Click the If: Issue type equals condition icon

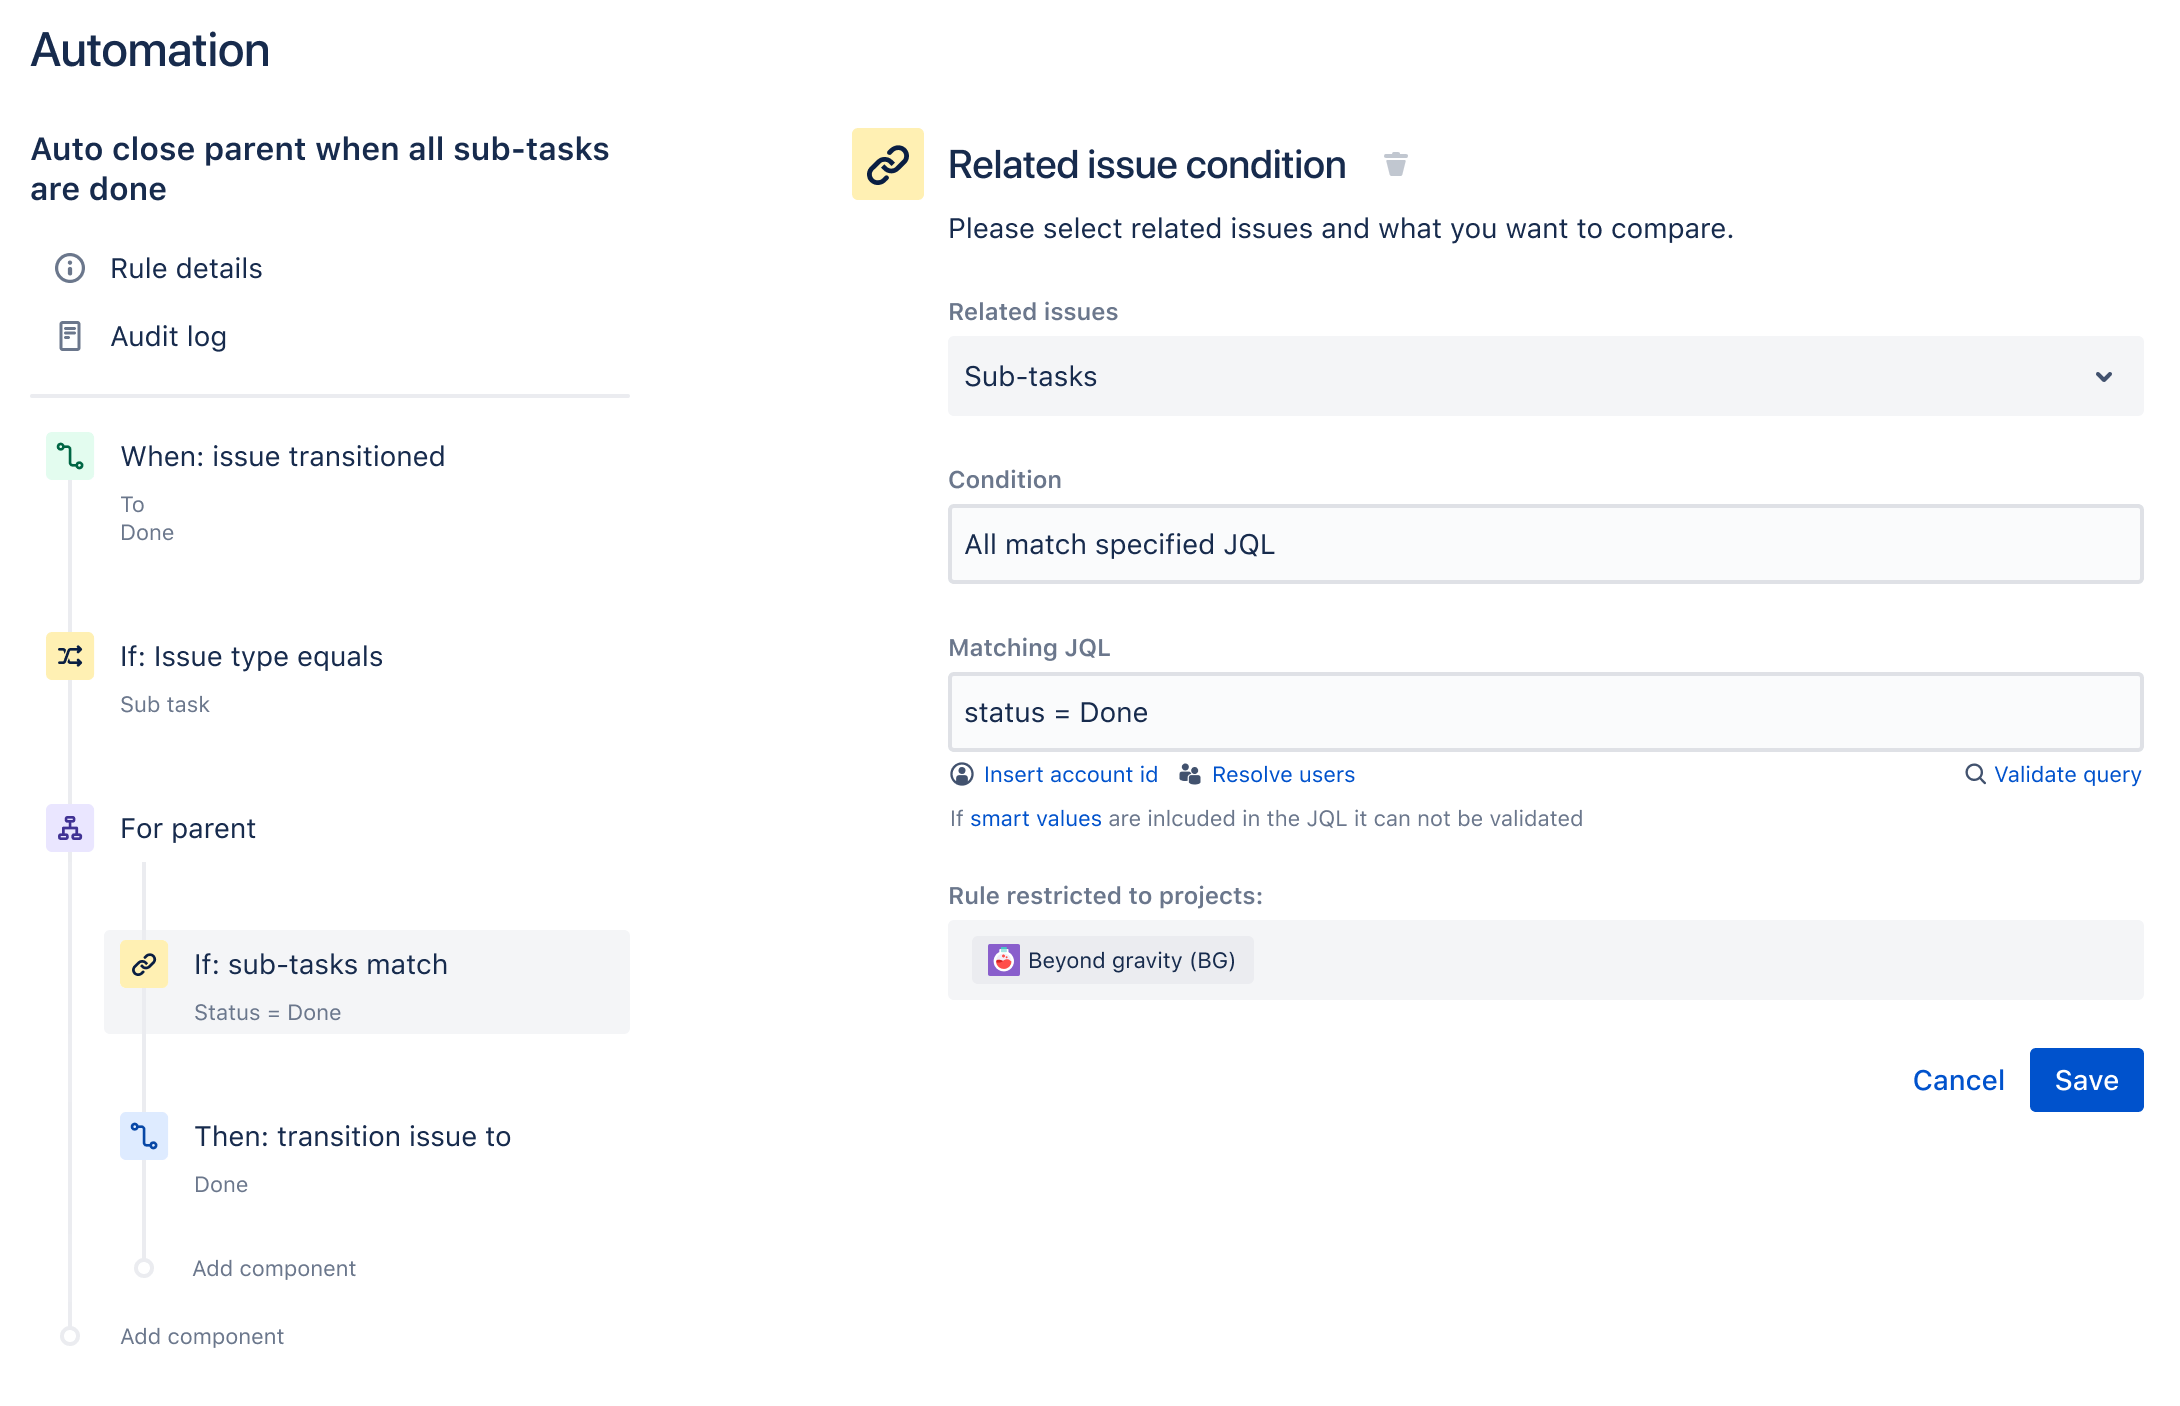(x=69, y=656)
